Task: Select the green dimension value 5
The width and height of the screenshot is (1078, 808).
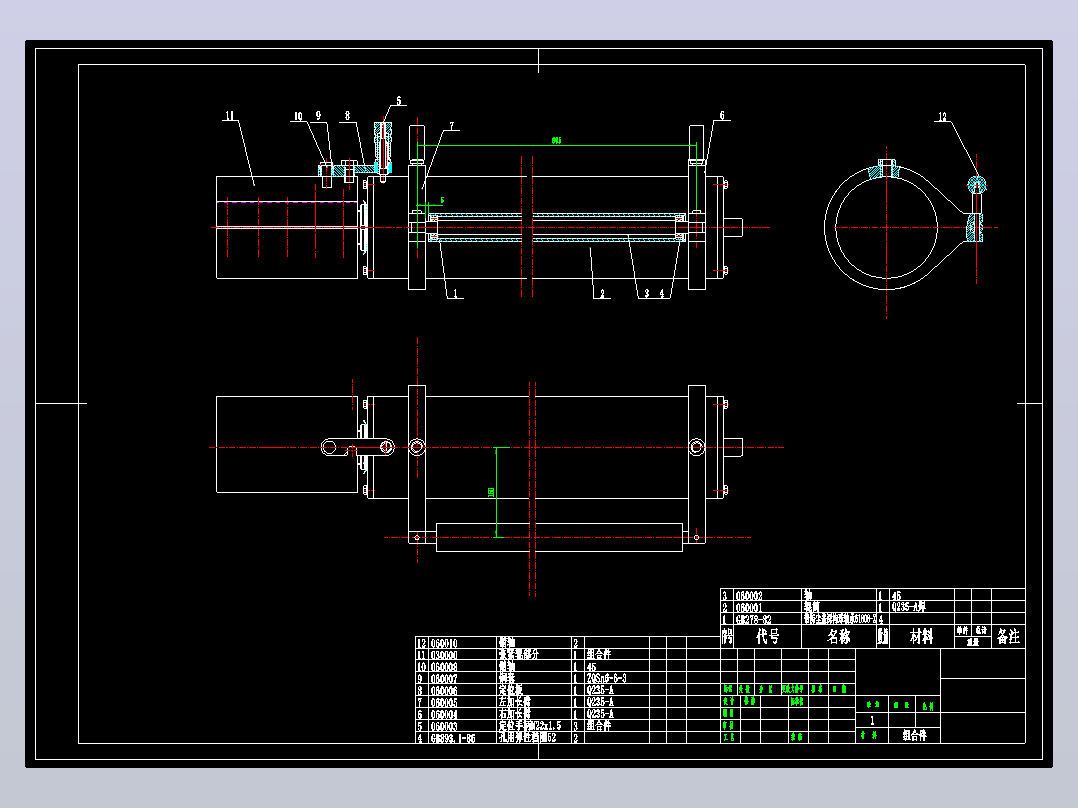Action: click(x=442, y=201)
